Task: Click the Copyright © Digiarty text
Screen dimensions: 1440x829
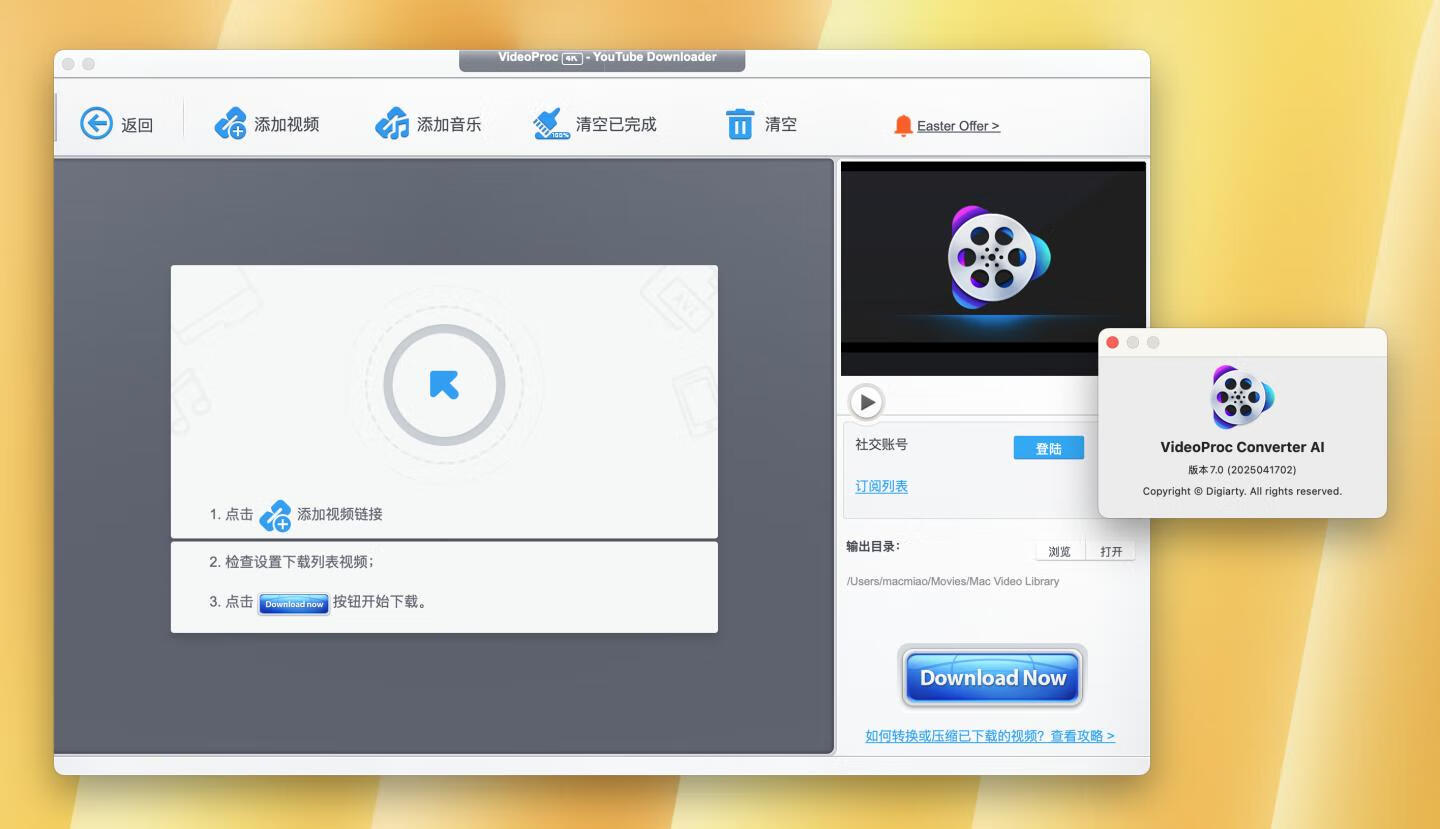Action: point(1242,491)
